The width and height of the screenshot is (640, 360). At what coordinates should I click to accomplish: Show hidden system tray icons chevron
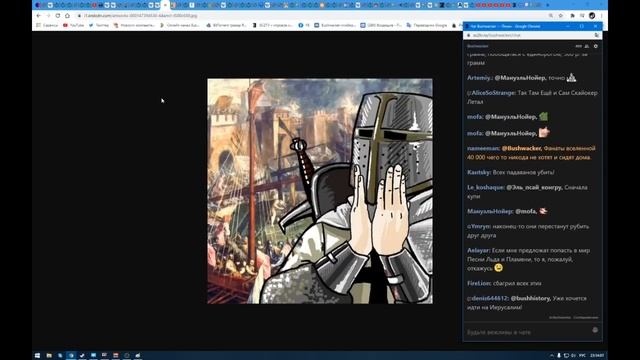pos(552,356)
